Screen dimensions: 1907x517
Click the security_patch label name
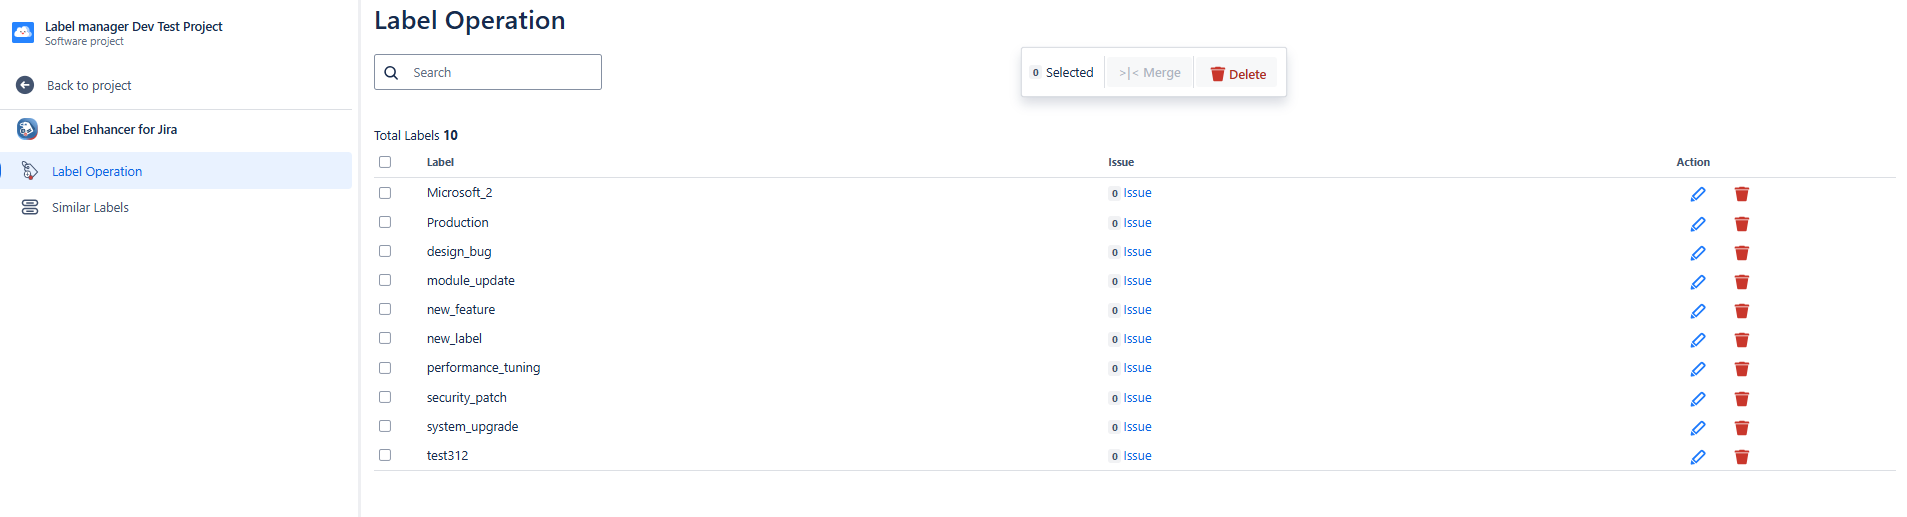(x=467, y=397)
